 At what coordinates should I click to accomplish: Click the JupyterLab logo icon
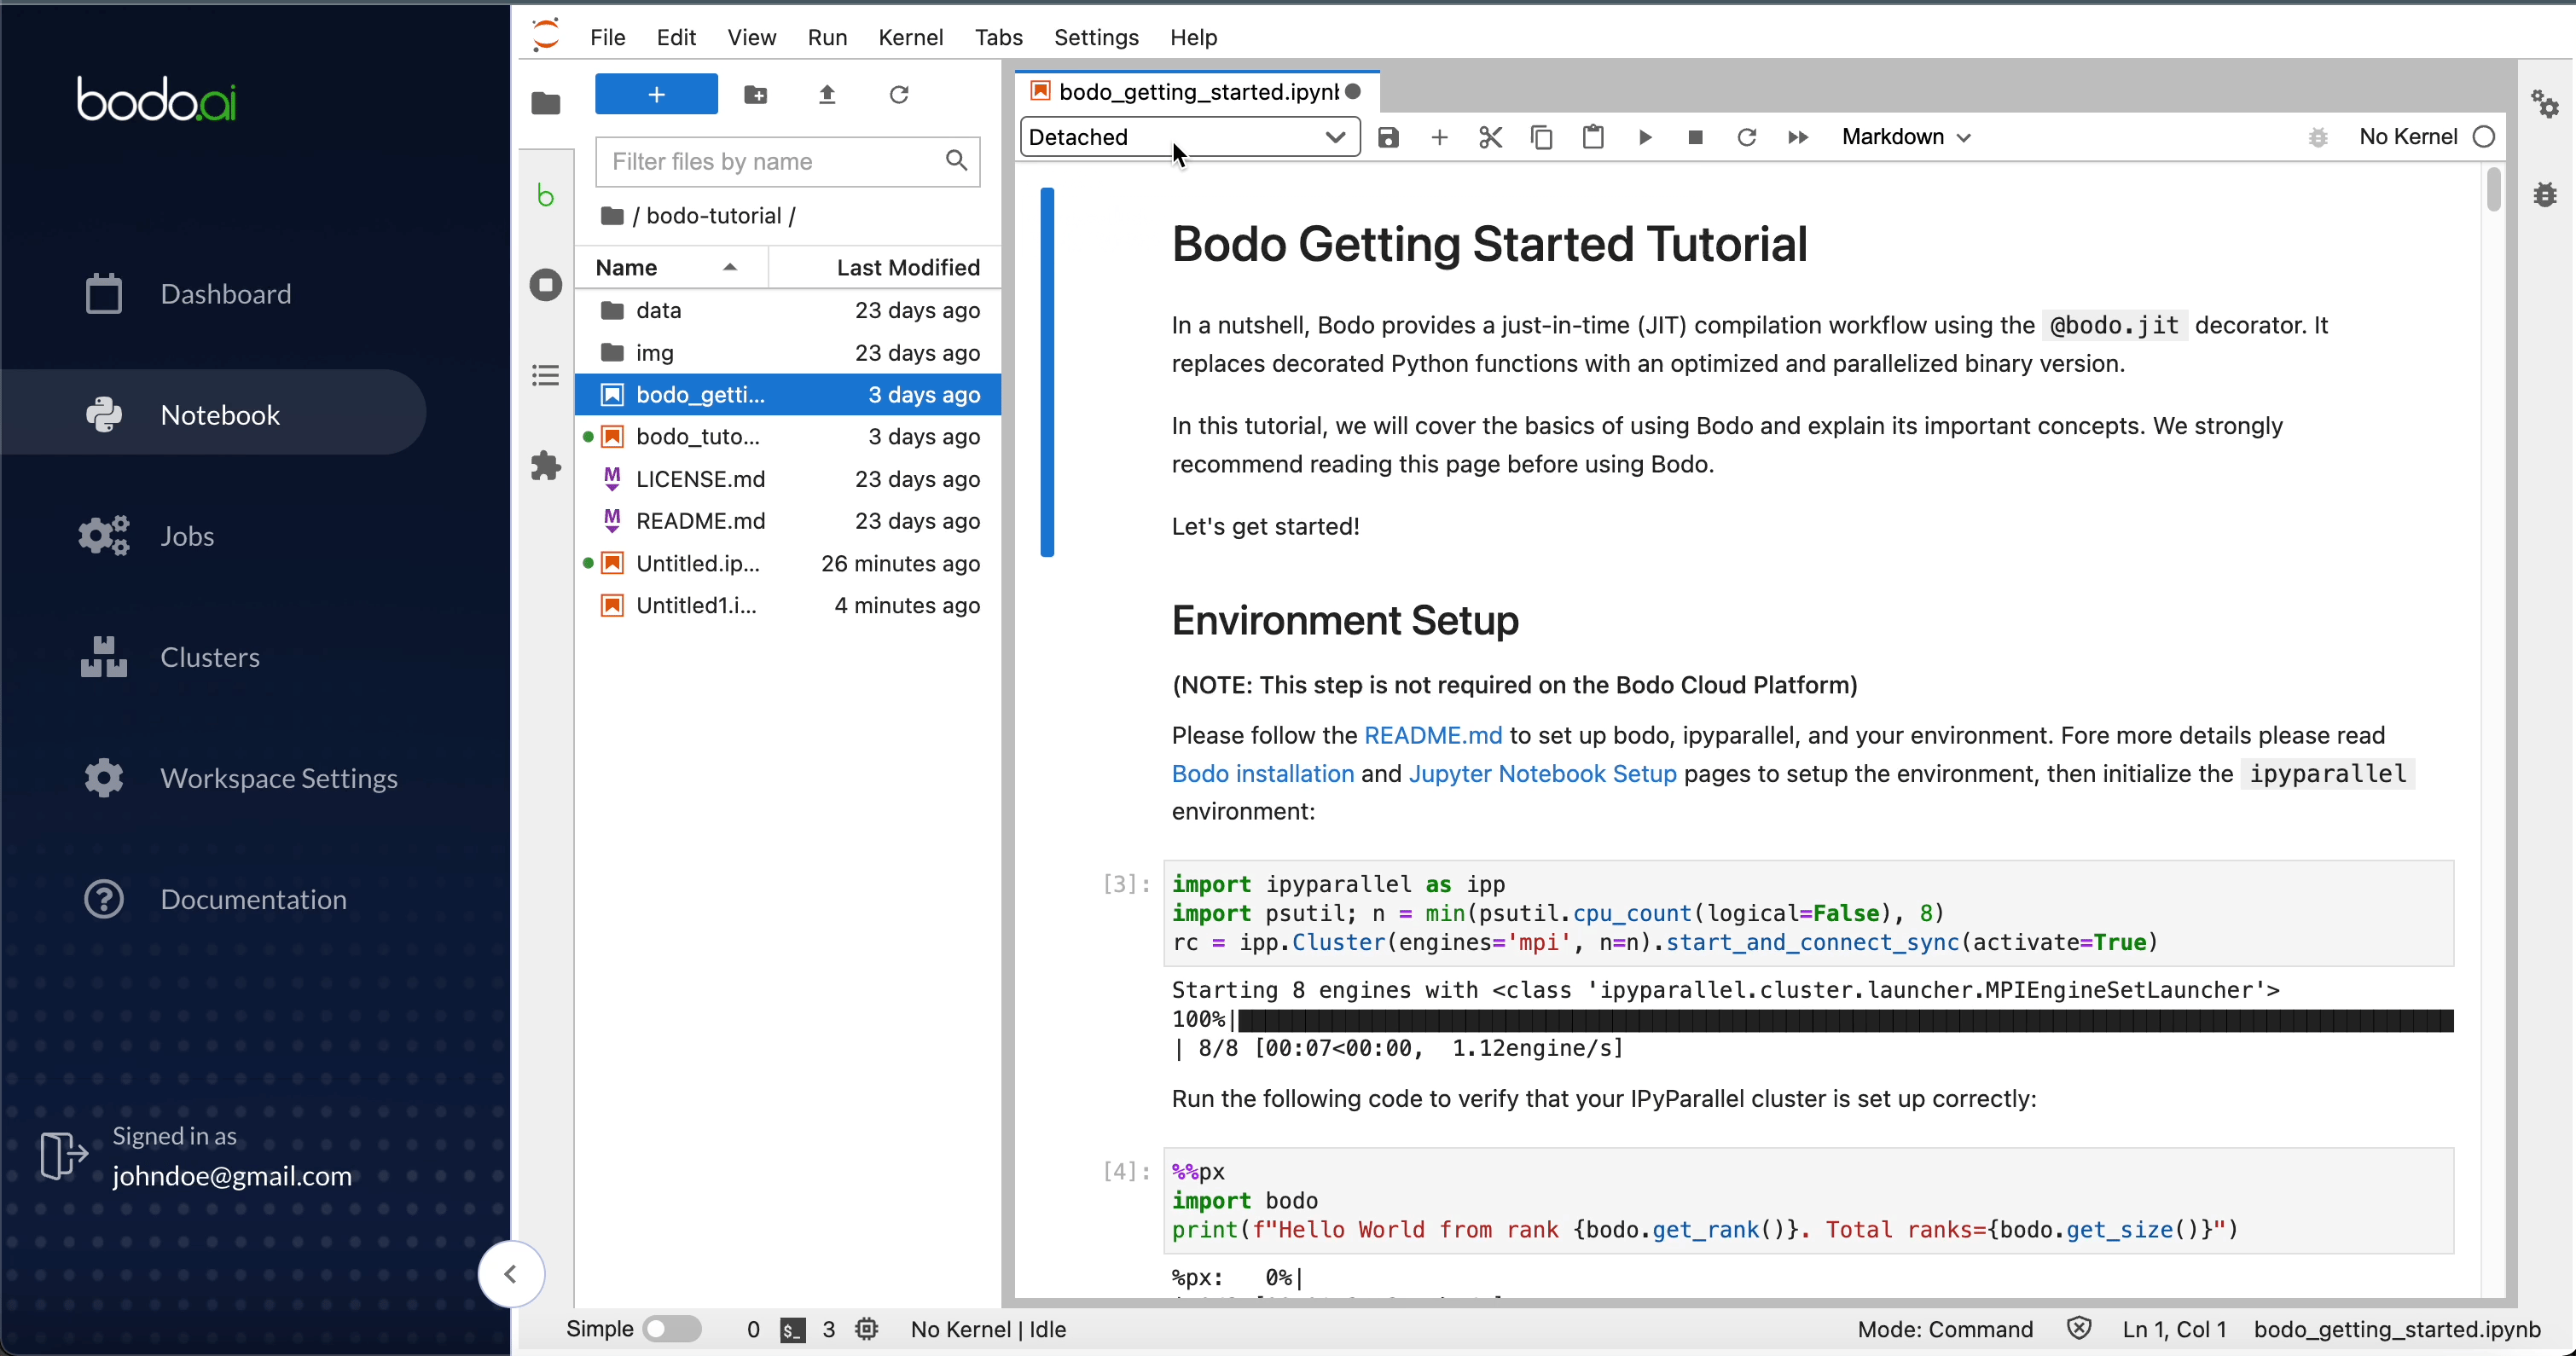pyautogui.click(x=546, y=36)
